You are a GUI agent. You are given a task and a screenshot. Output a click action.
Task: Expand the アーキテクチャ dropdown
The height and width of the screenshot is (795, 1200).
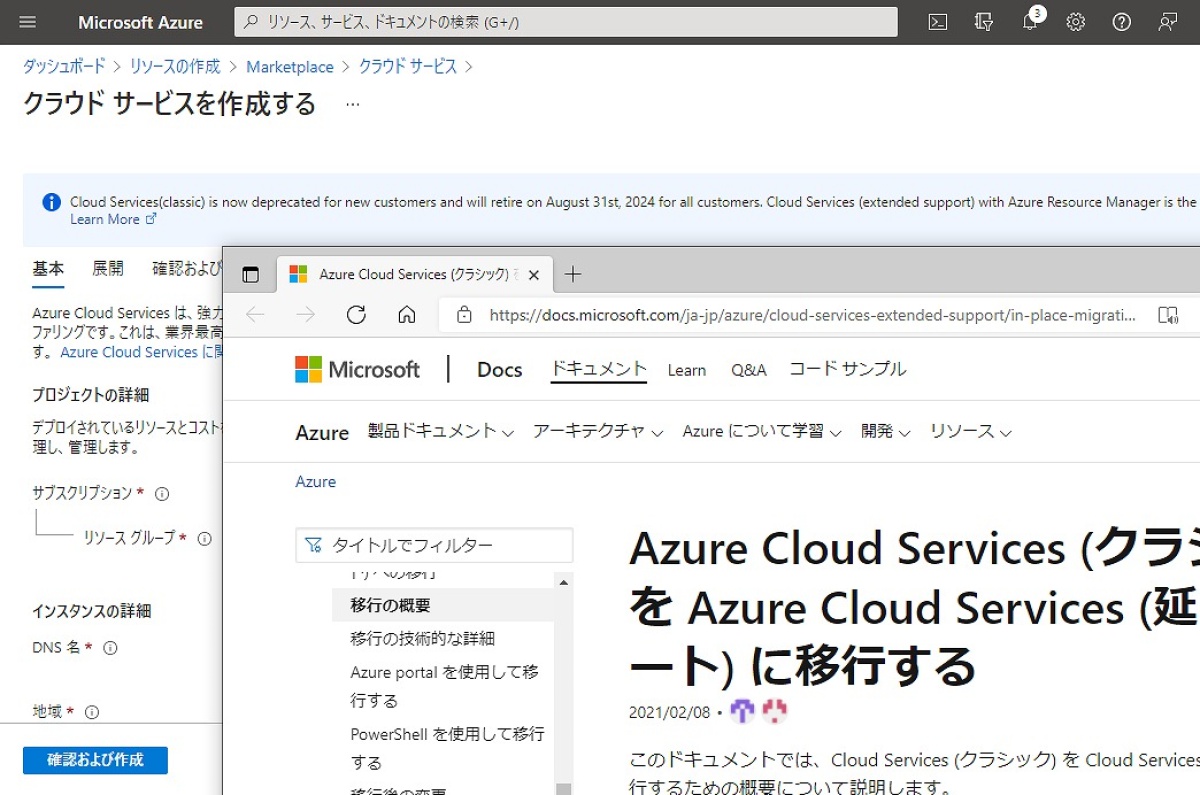[x=598, y=432]
